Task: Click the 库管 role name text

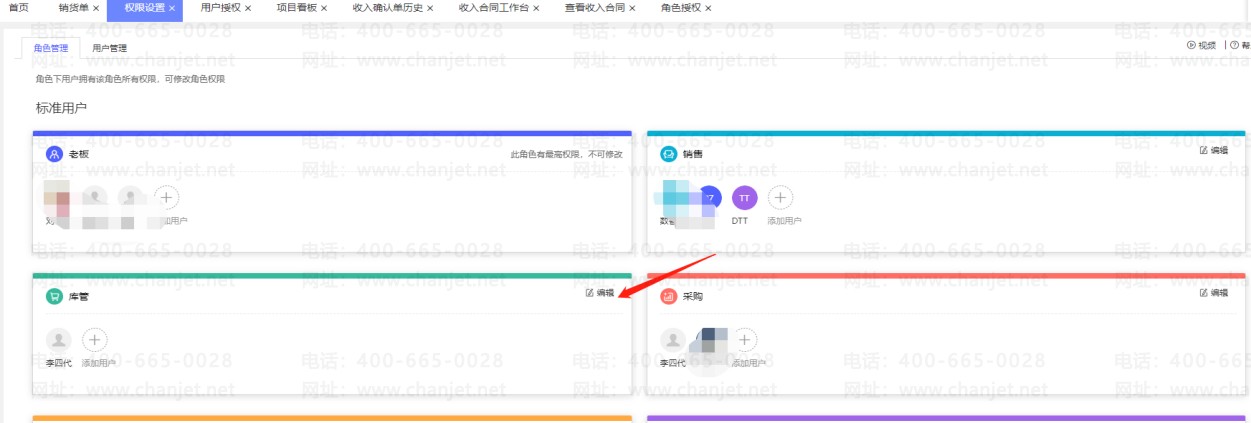Action: click(79, 297)
